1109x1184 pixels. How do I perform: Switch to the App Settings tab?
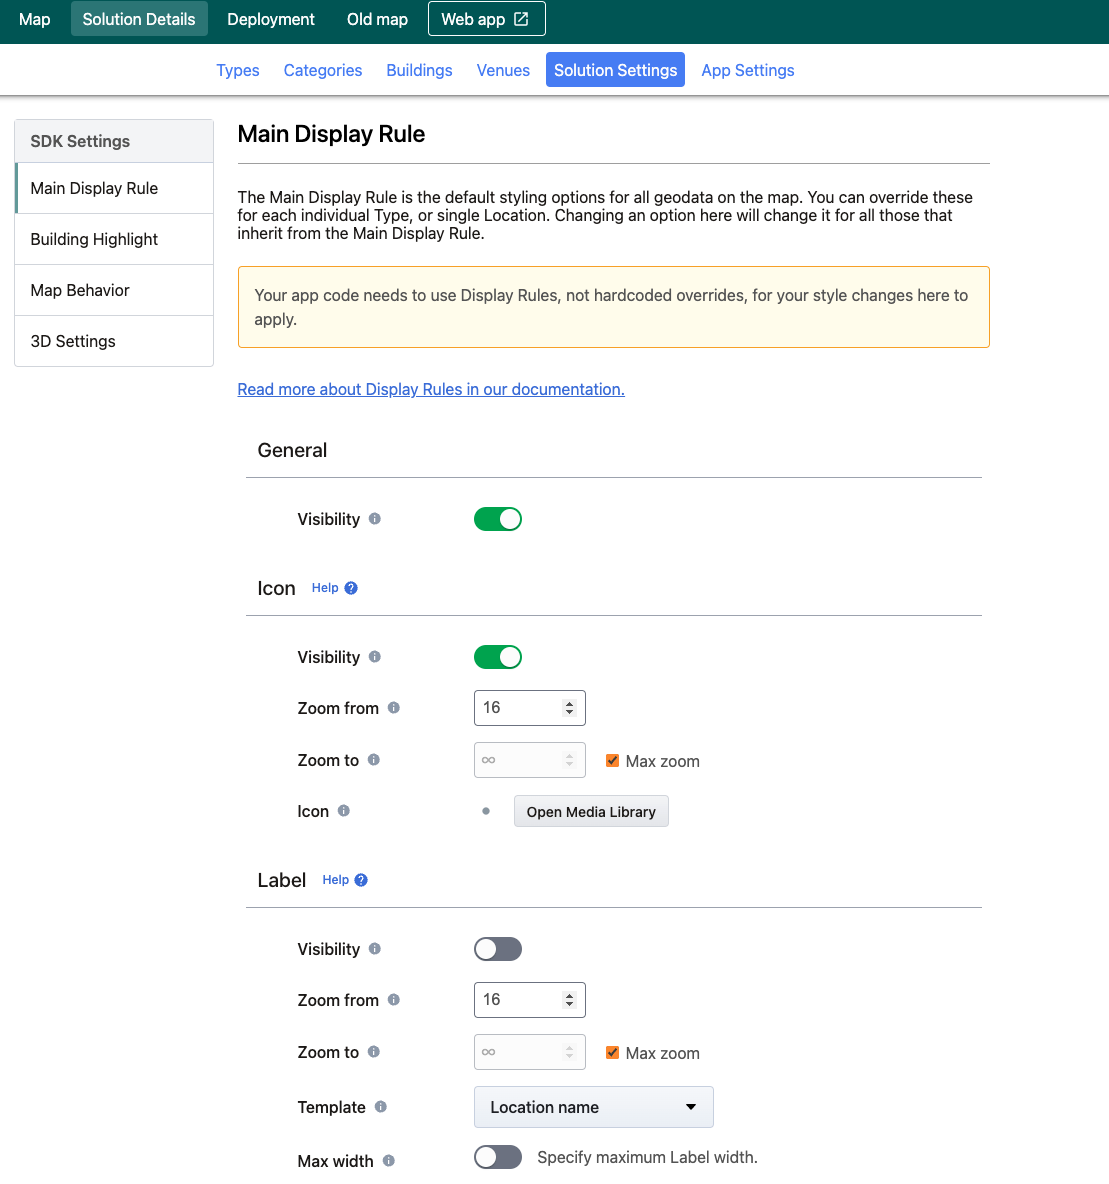[x=747, y=70]
